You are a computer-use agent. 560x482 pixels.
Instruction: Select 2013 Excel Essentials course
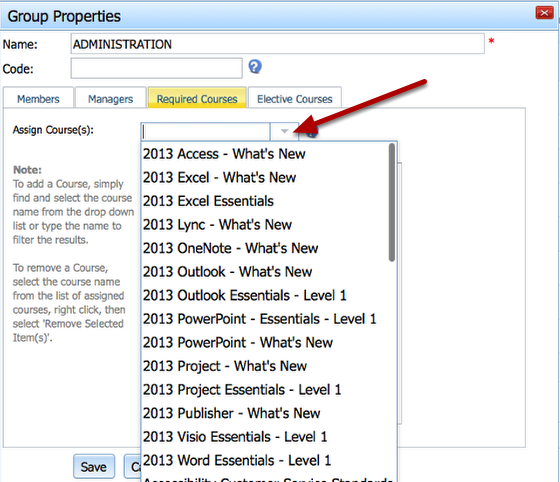point(265,201)
